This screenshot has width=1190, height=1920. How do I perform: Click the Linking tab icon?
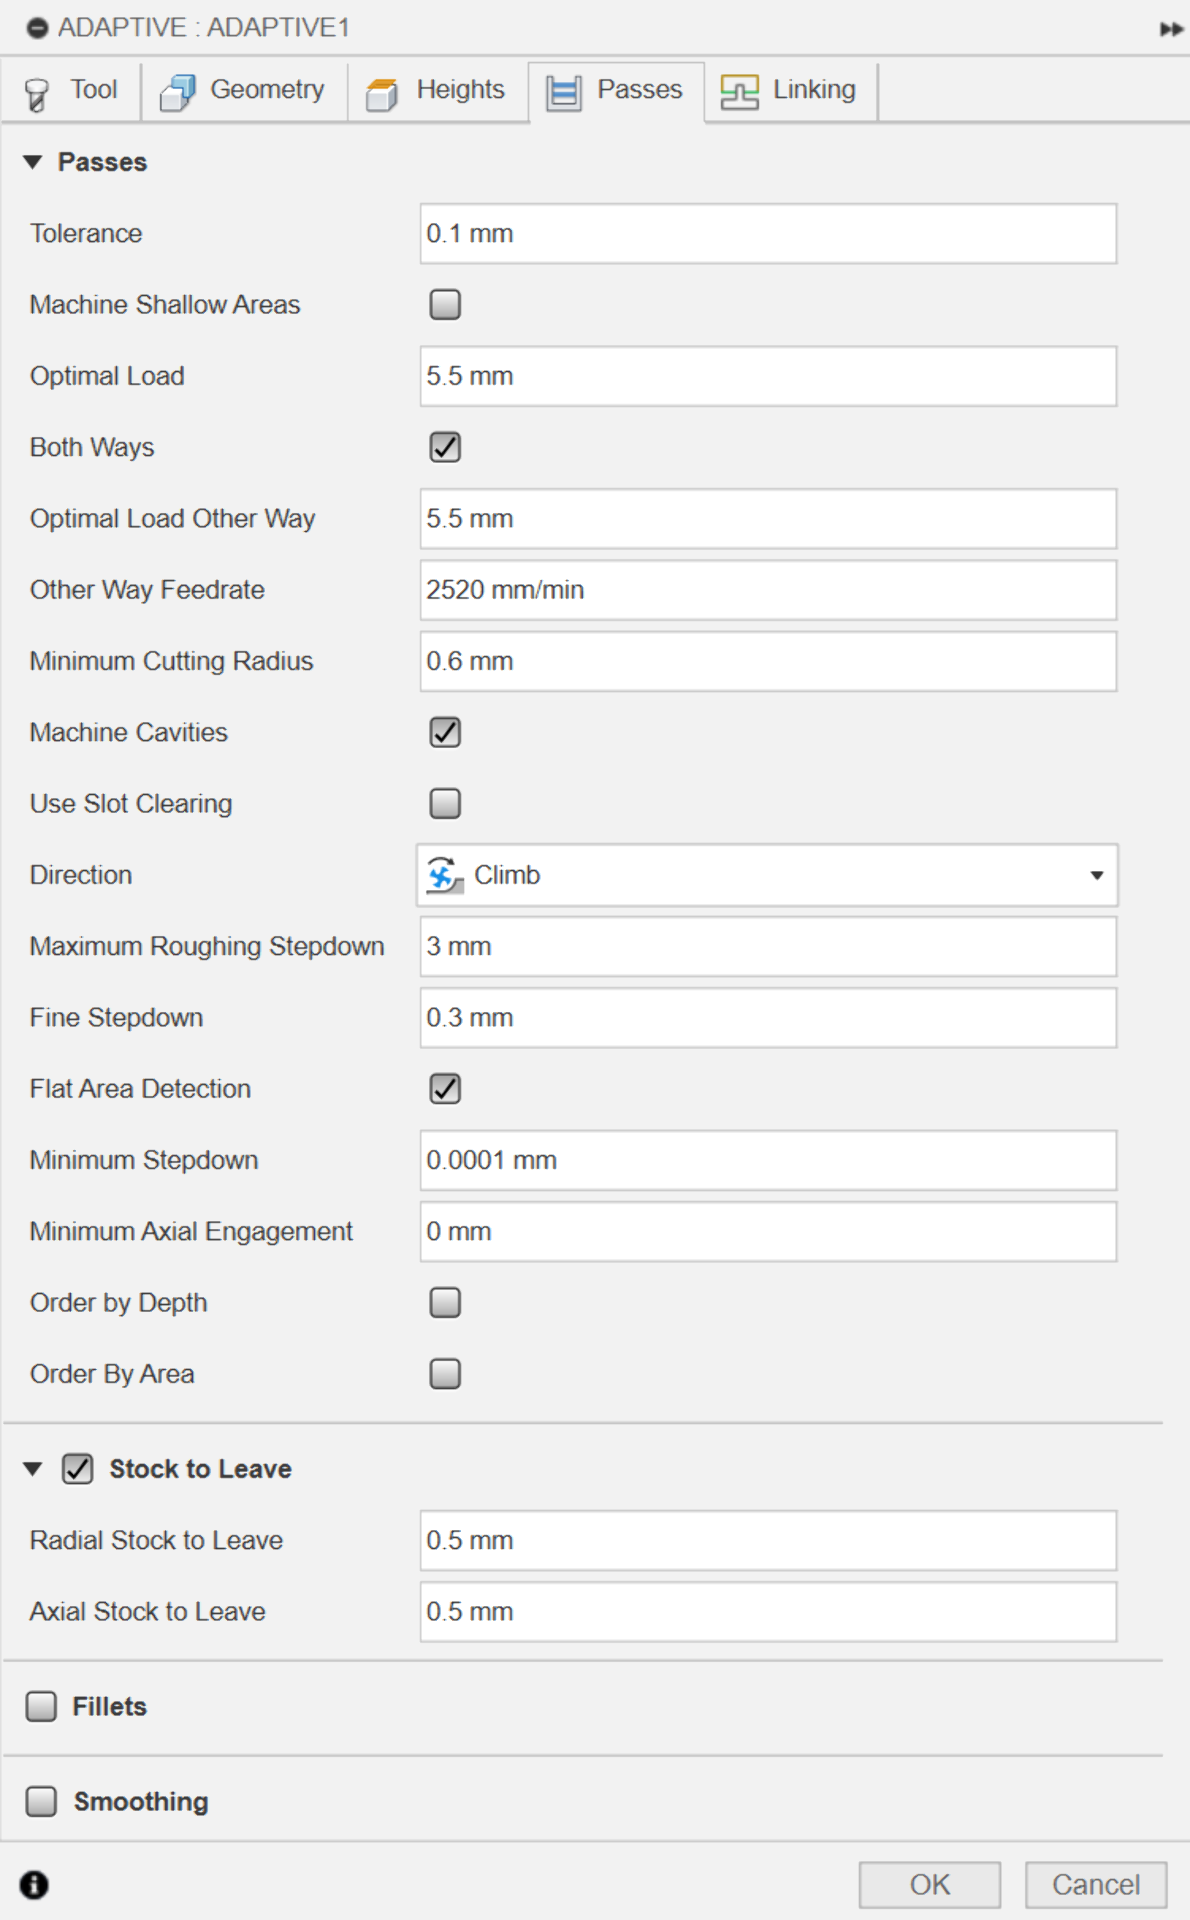coord(740,92)
